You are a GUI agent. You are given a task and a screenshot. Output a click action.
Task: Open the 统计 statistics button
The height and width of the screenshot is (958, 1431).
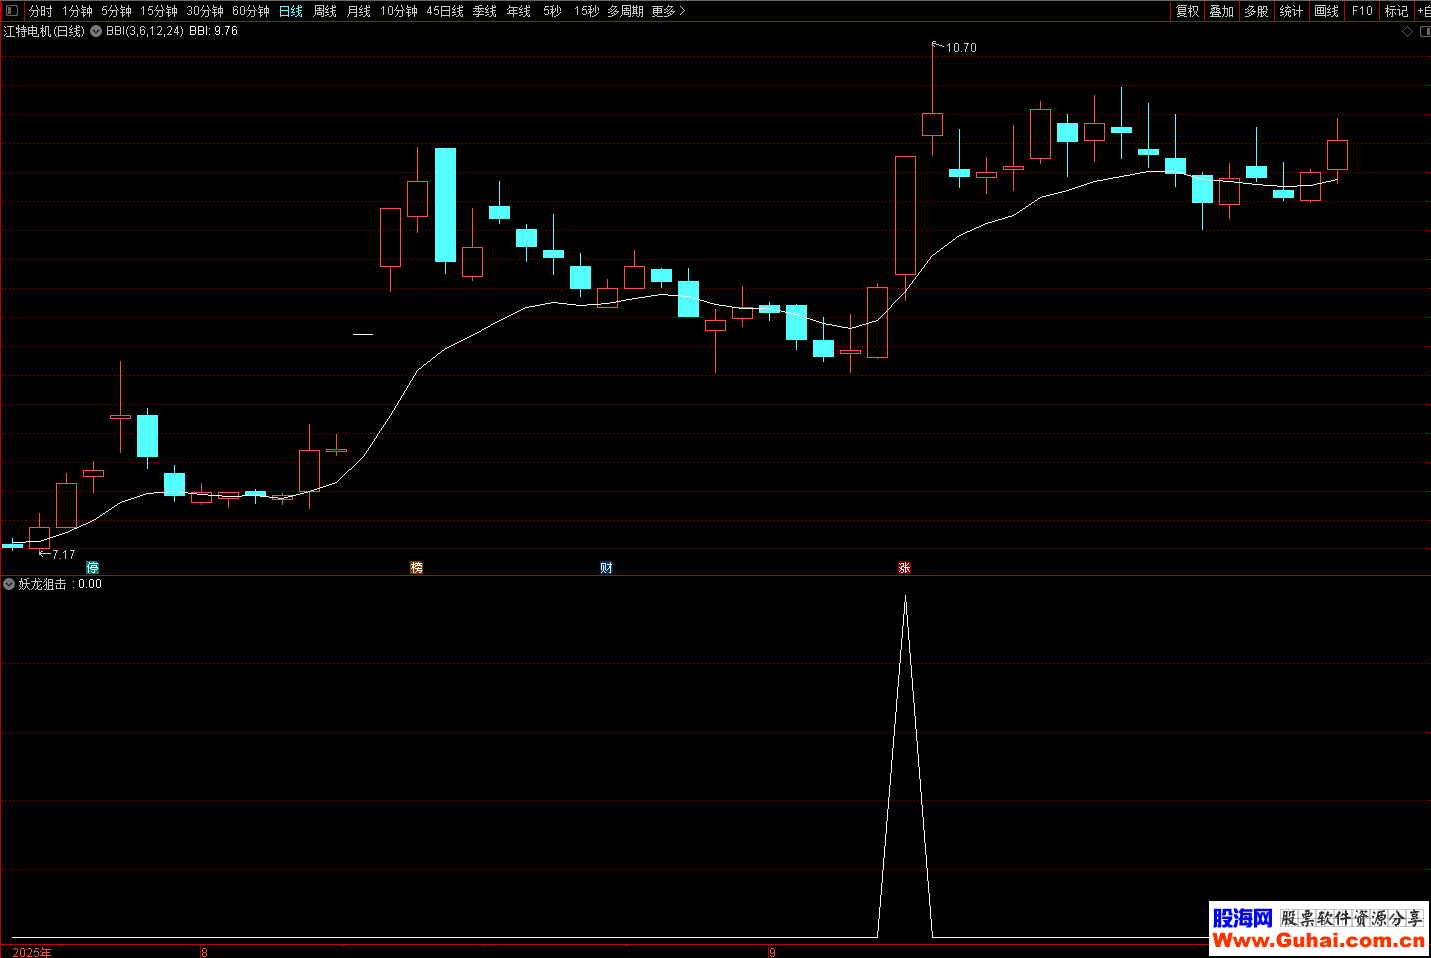click(x=1291, y=11)
